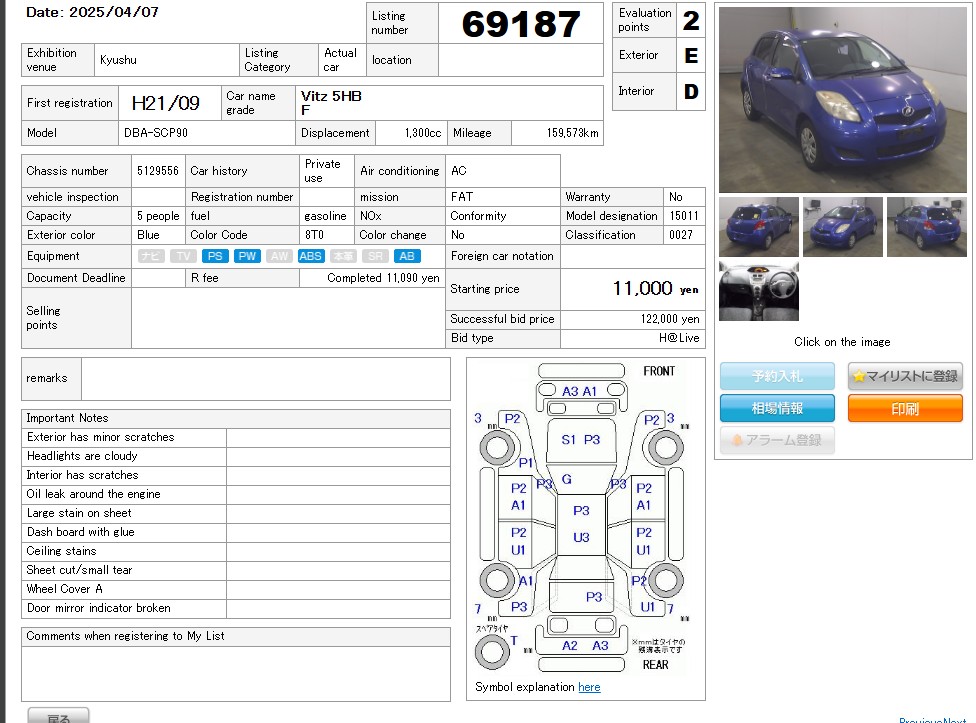Click the greyed TV equipment badge
This screenshot has width=976, height=723.
(183, 256)
